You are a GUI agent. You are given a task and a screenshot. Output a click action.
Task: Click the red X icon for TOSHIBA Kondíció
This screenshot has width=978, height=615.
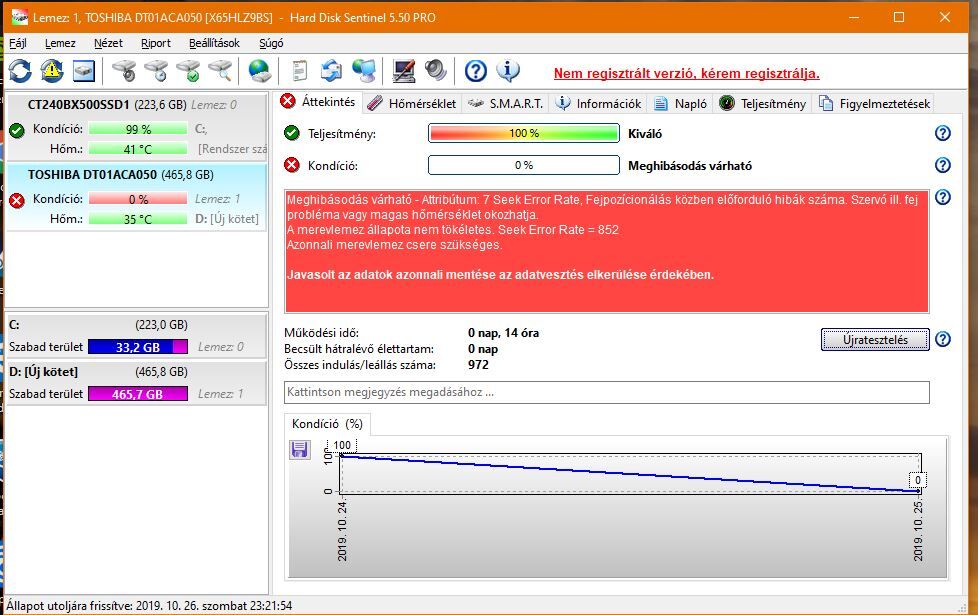(17, 200)
